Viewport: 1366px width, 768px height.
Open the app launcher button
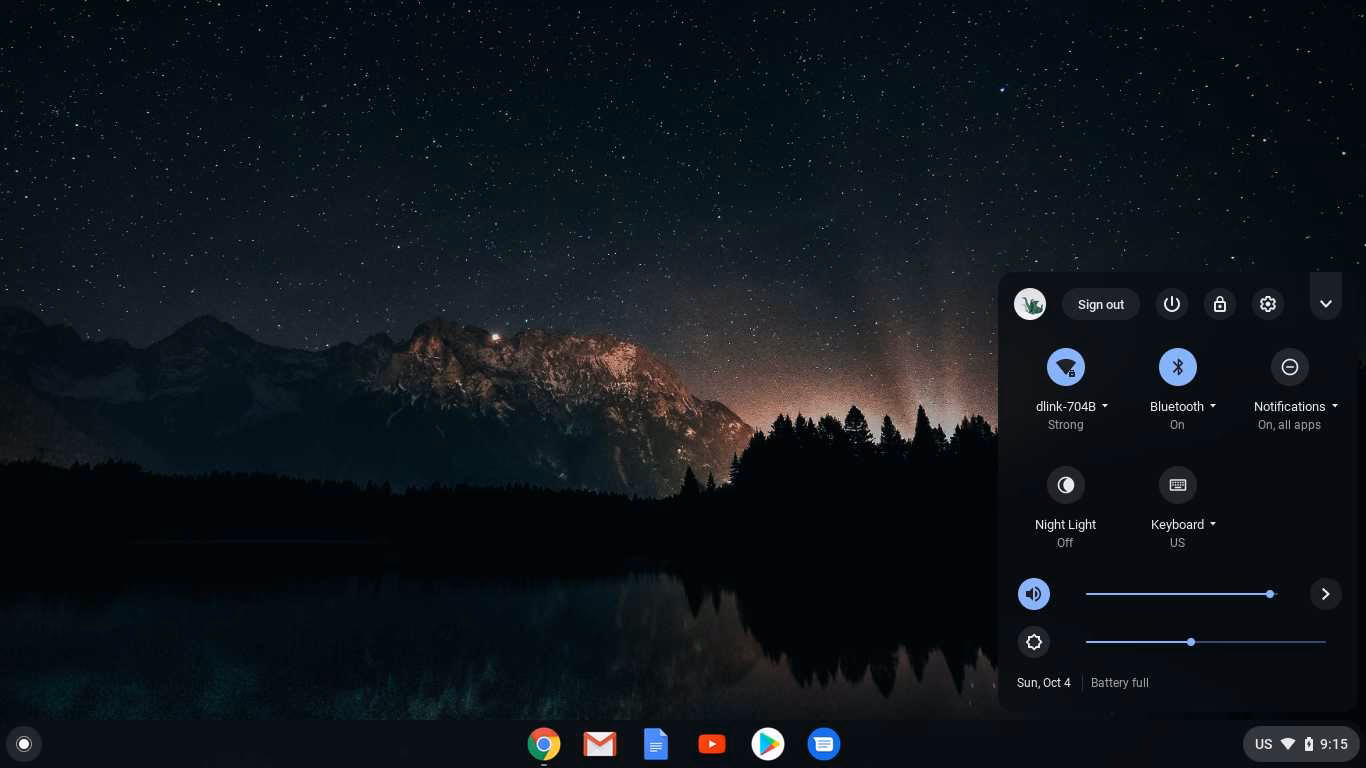click(23, 744)
